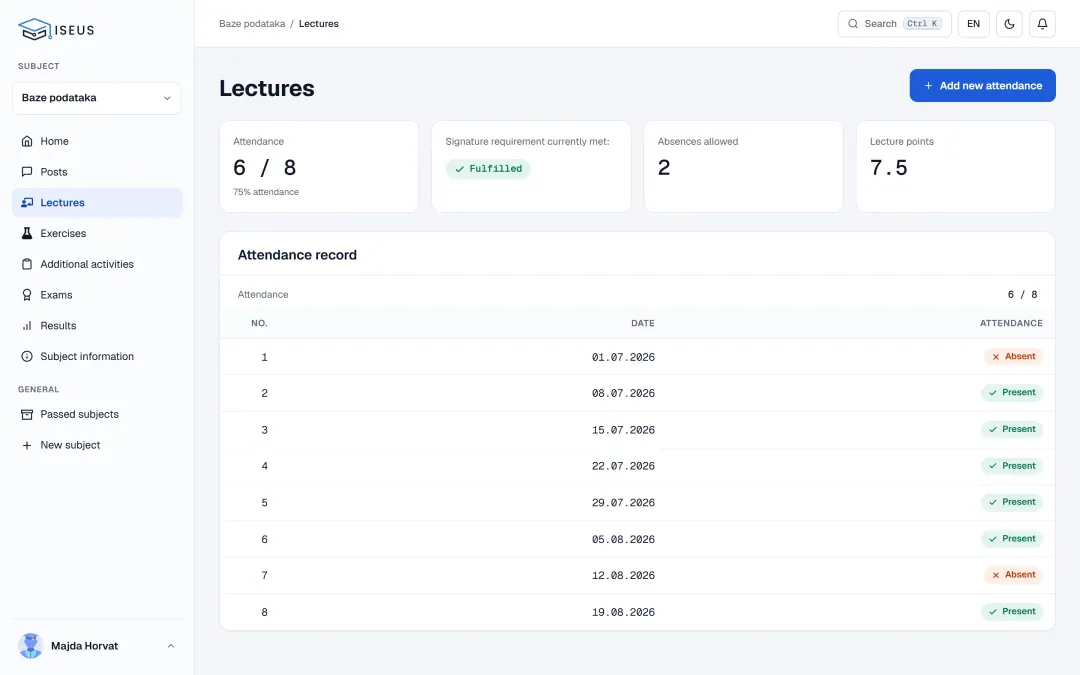Click the date 22.07.2026 in the table
The height and width of the screenshot is (675, 1080).
(x=623, y=466)
